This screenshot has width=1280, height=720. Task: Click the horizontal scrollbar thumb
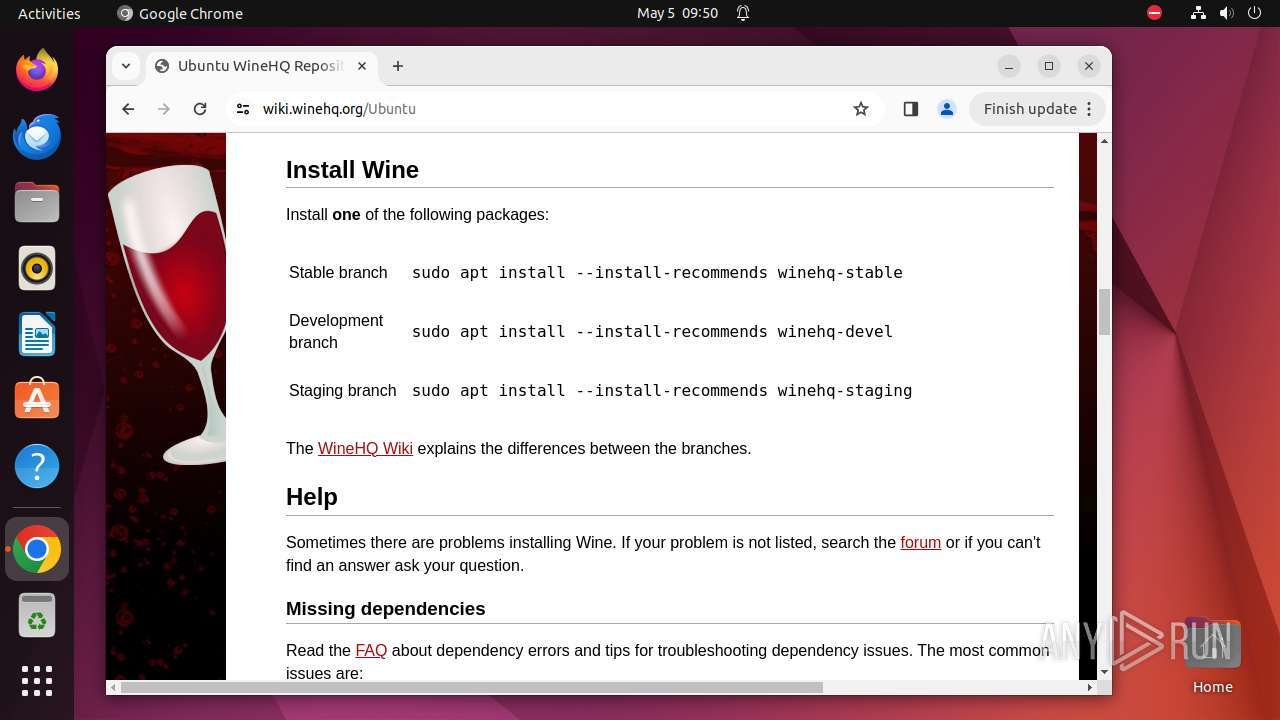coord(472,687)
